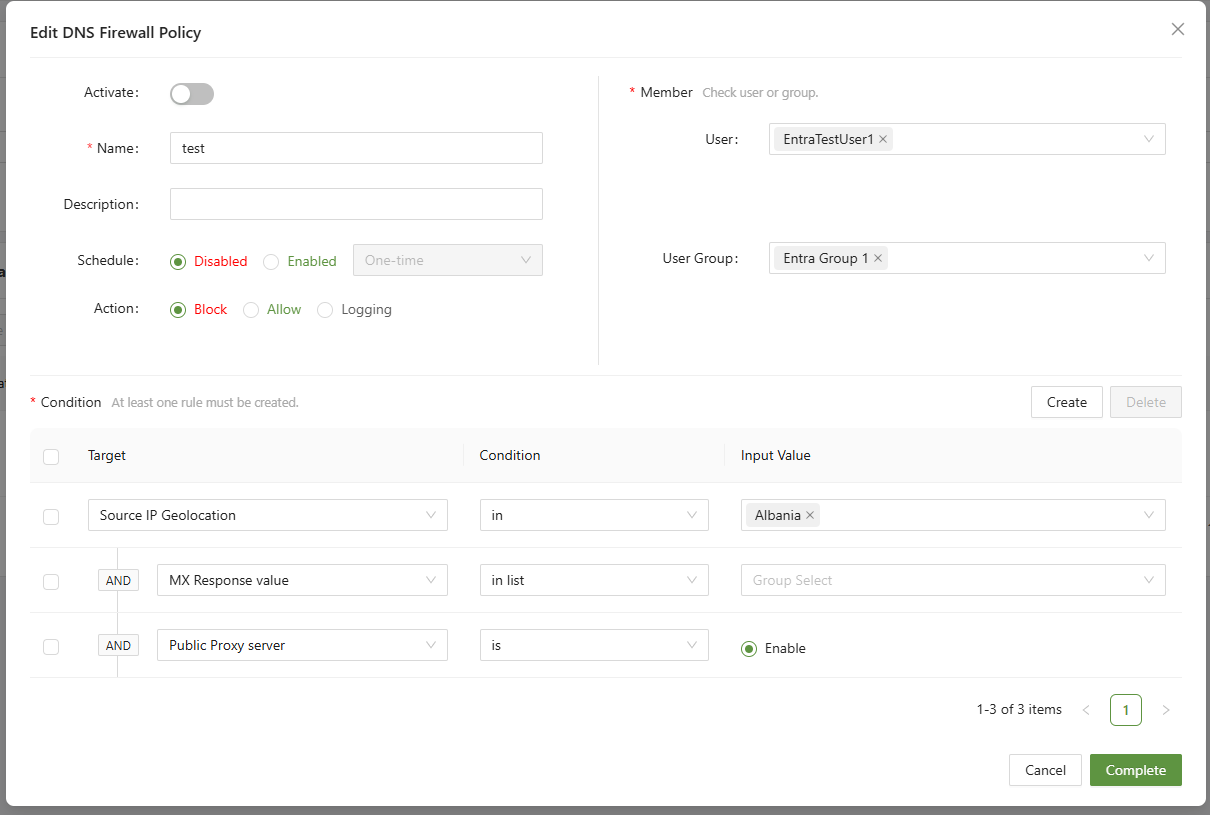
Task: Go to next page of conditions
Action: (1165, 710)
